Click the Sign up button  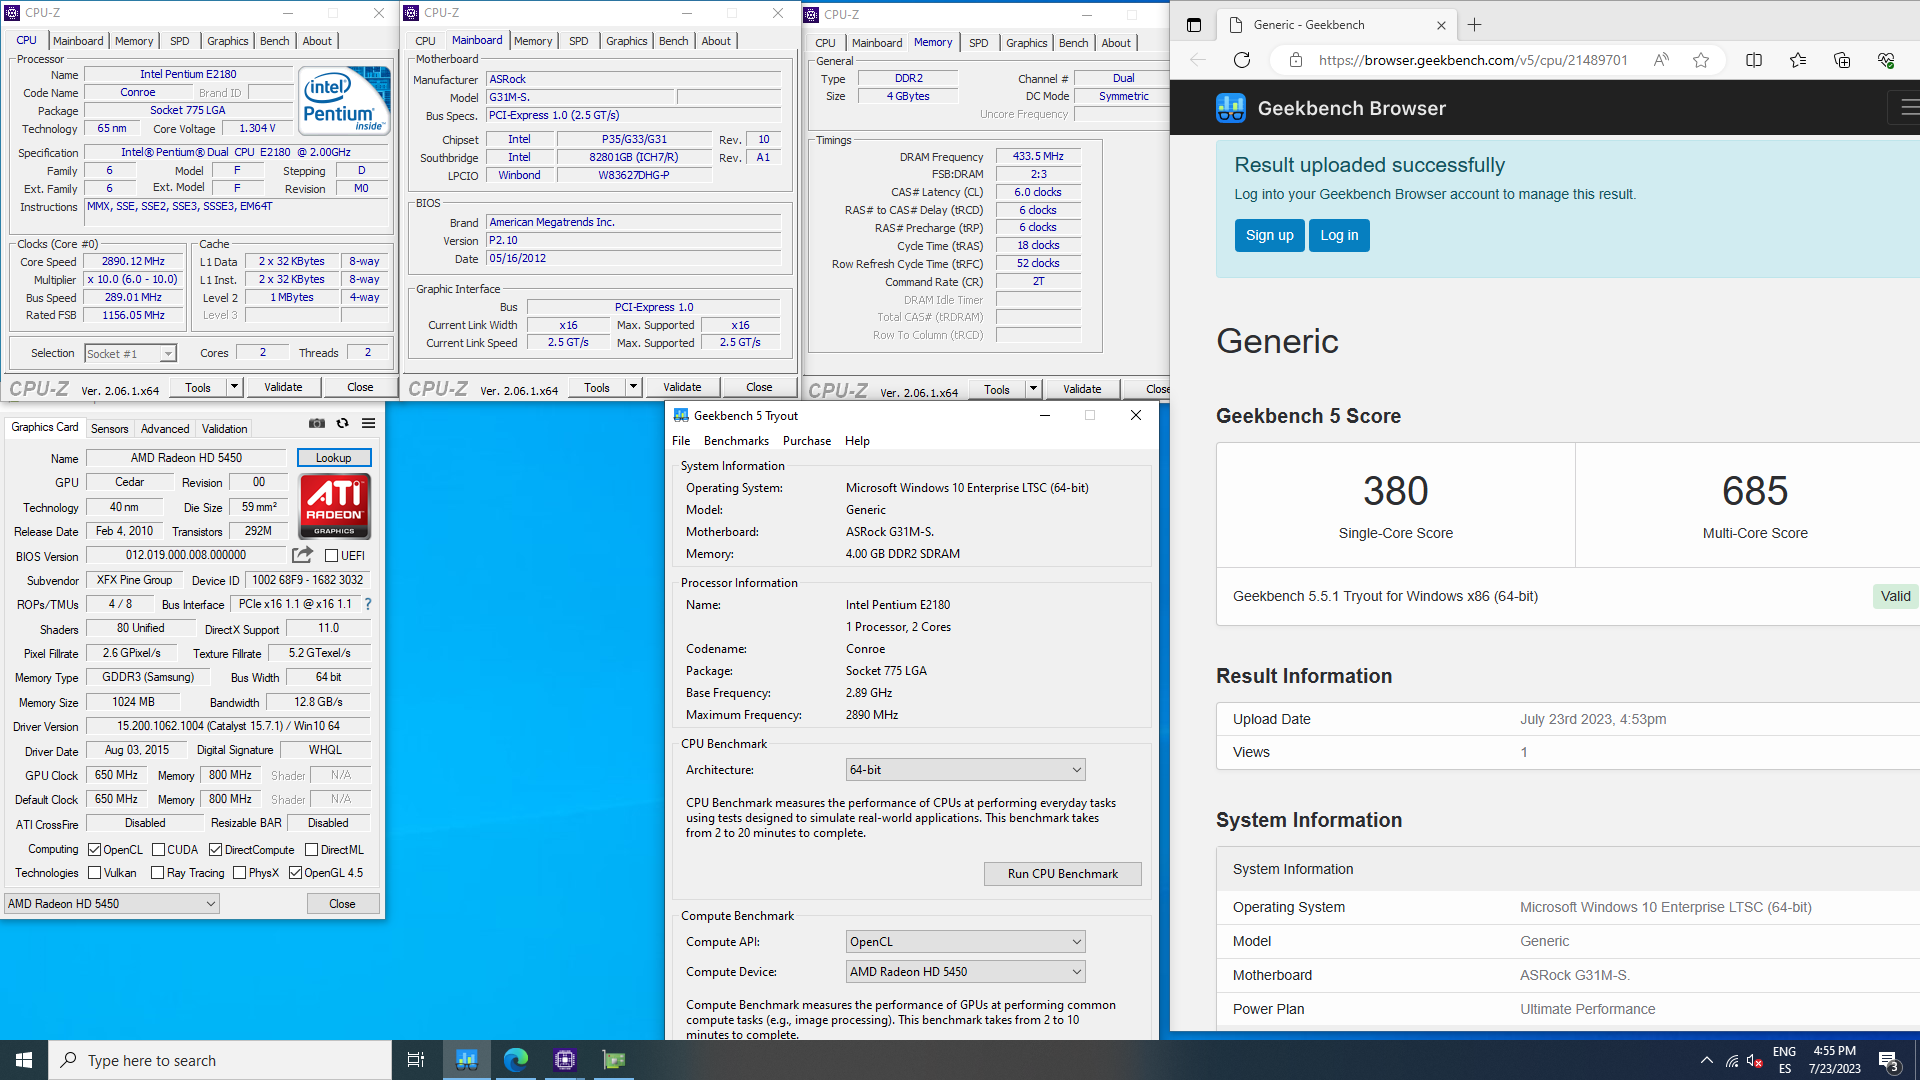[1269, 235]
